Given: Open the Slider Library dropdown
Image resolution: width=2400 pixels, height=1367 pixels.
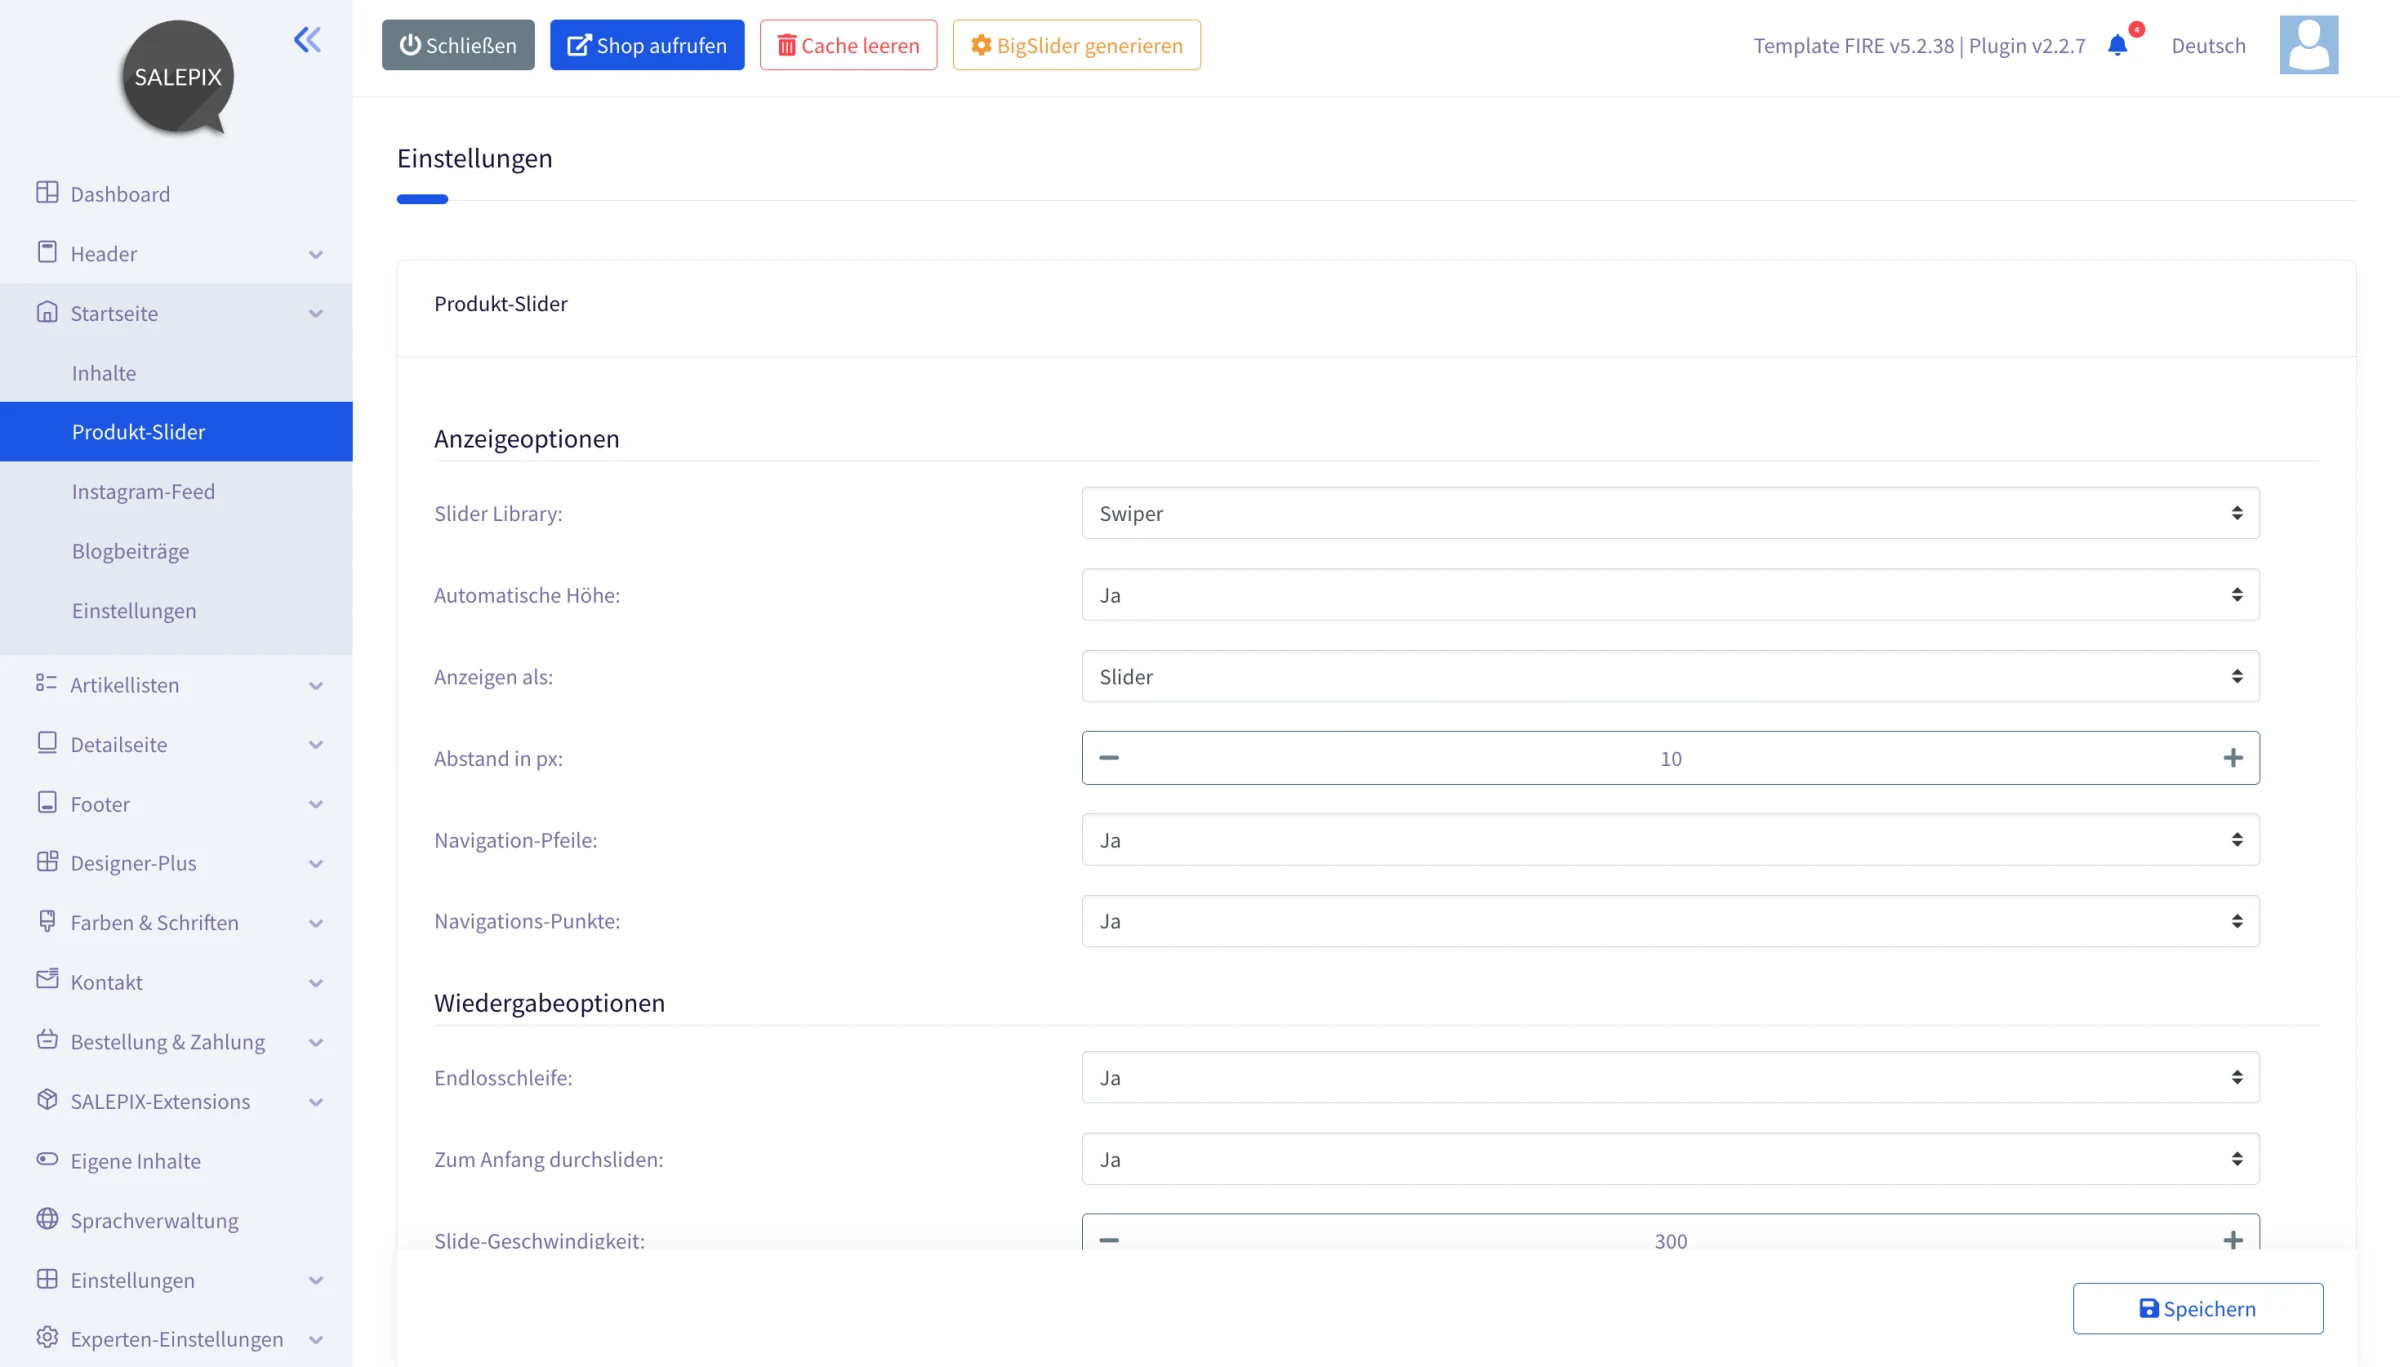Looking at the screenshot, I should tap(1670, 513).
